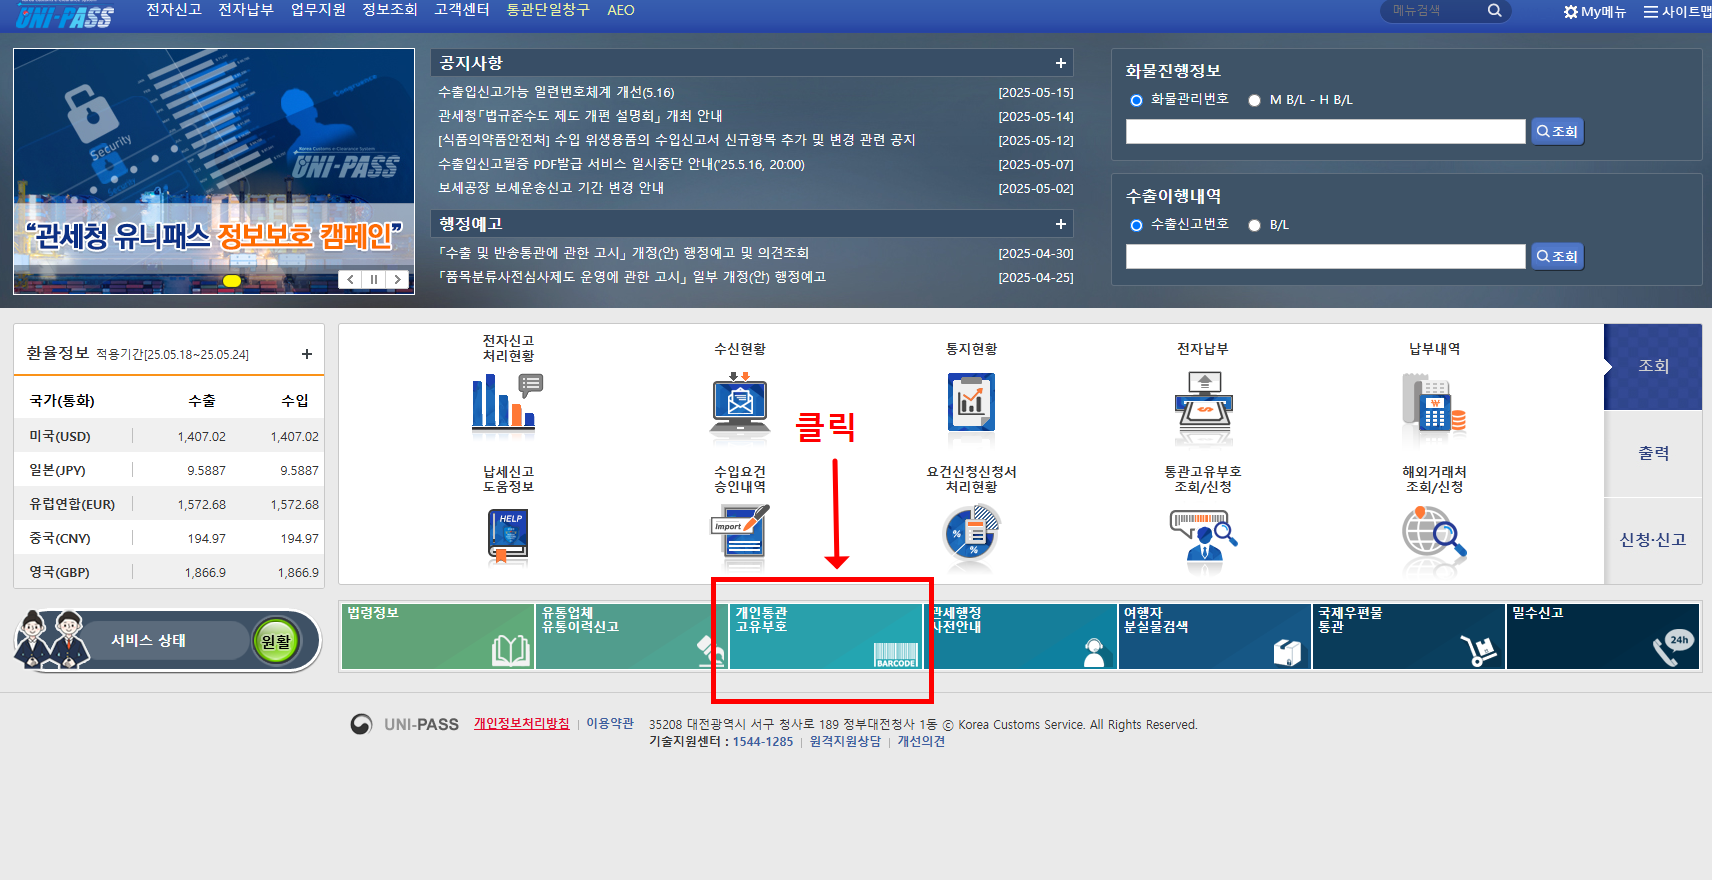Open the 납부내역 calculator icon

coord(1434,403)
